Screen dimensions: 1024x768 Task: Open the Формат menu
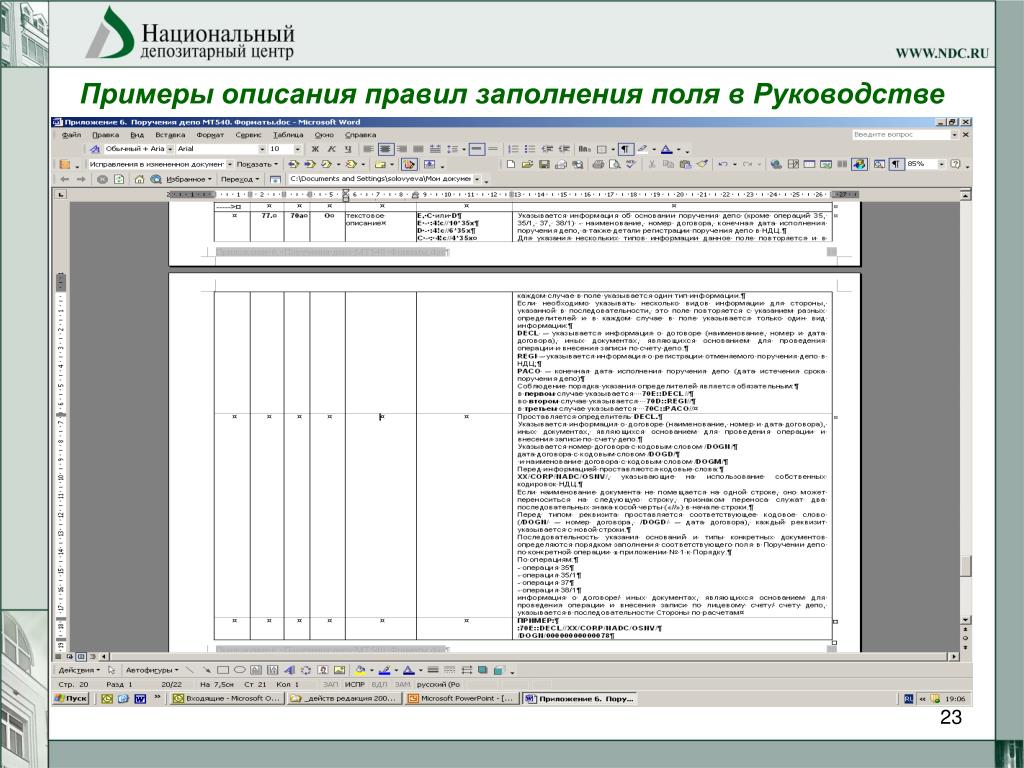coord(210,135)
